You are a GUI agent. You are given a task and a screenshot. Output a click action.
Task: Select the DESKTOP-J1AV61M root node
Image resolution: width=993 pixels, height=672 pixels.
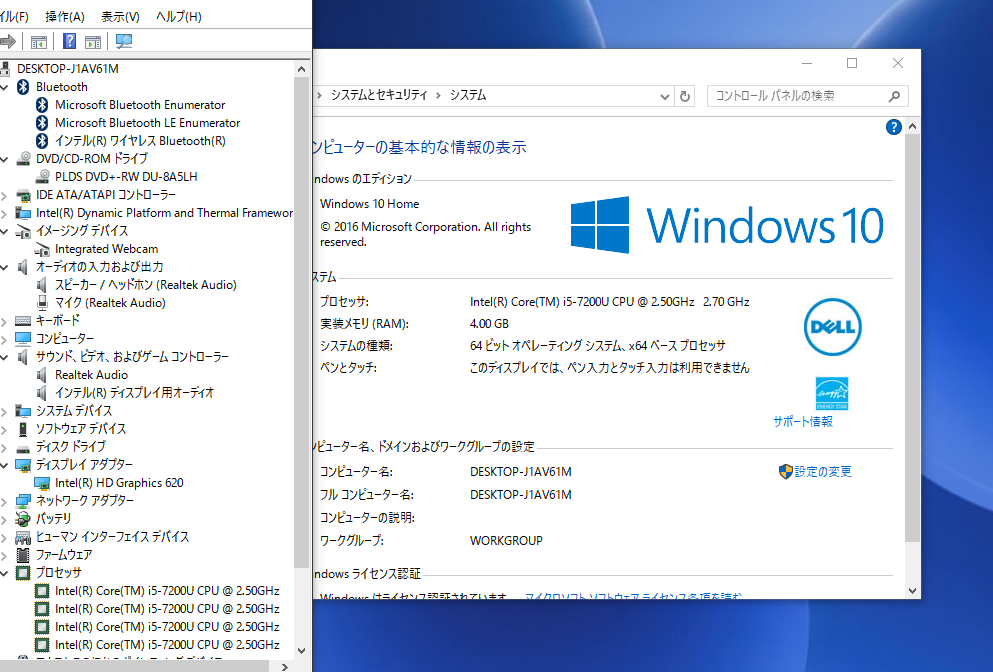pos(67,68)
